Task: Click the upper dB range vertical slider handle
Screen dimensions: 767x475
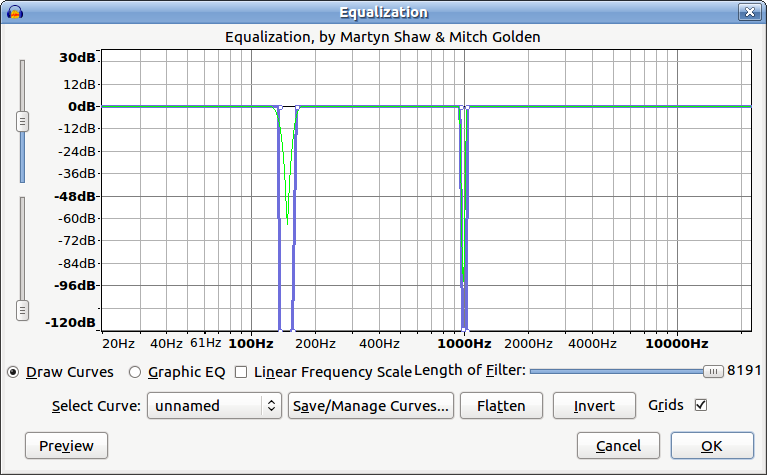Action: (22, 121)
